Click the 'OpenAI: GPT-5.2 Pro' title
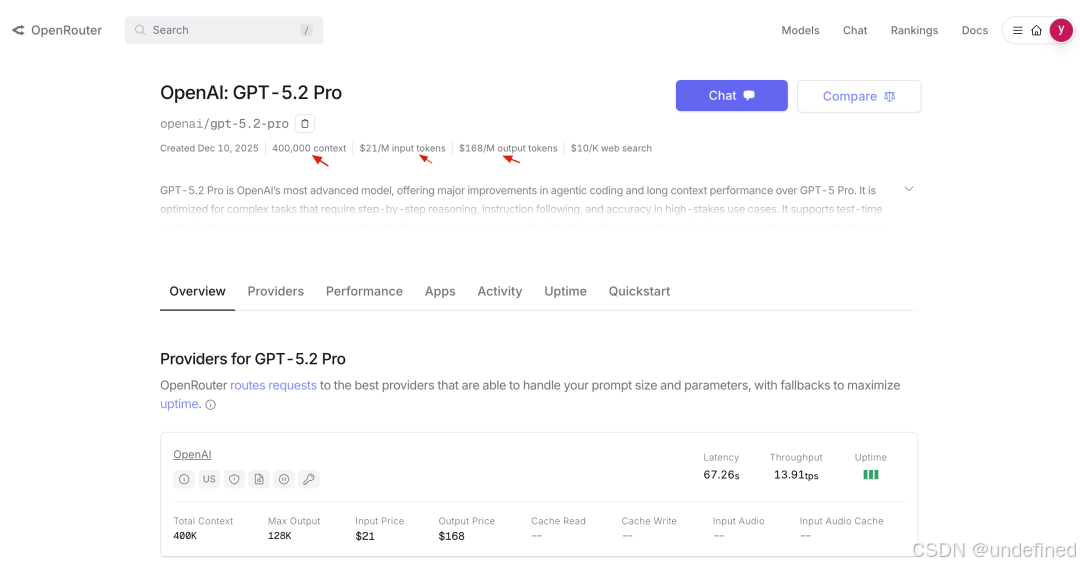The height and width of the screenshot is (567, 1080). pos(251,92)
